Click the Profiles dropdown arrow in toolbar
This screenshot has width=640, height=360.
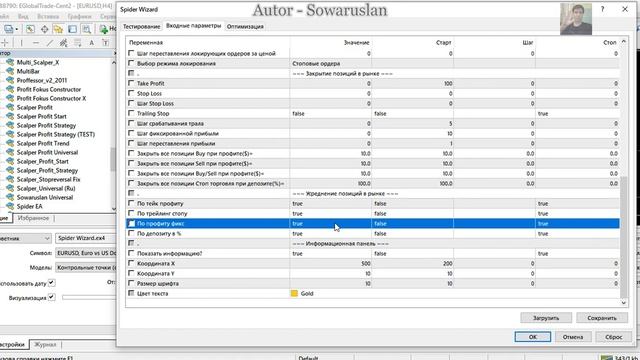click(x=17, y=29)
